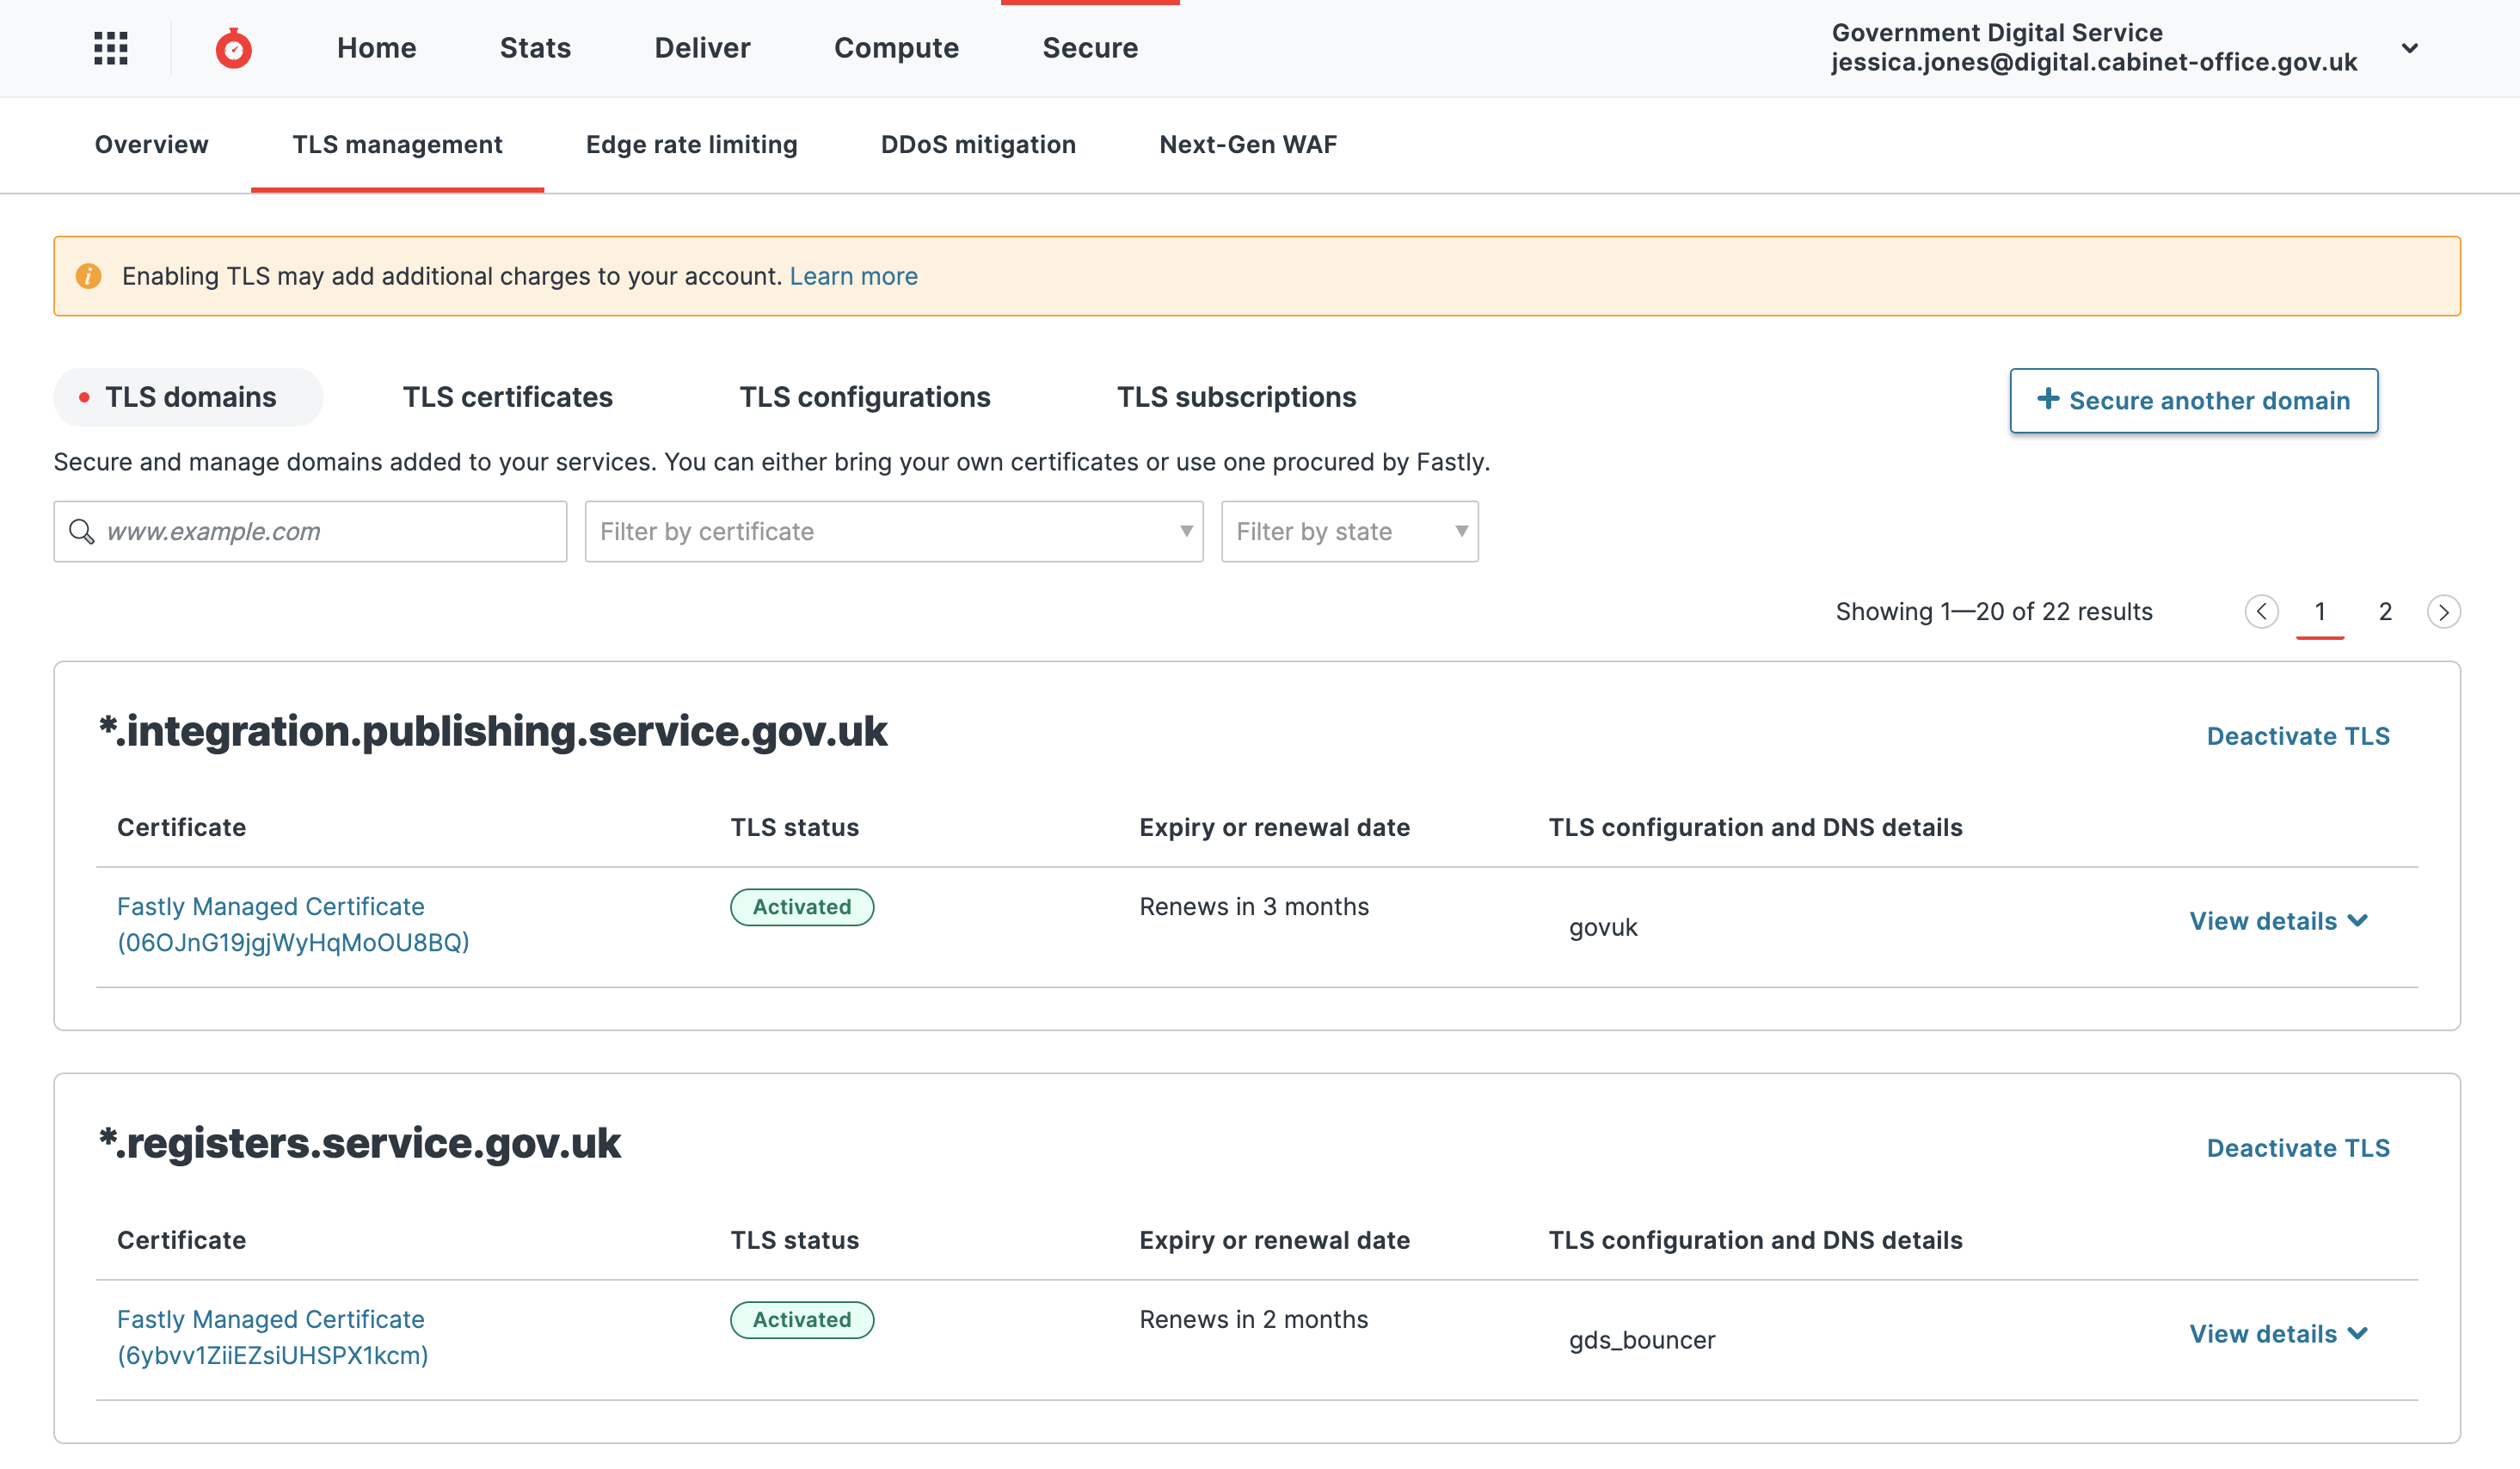Screen dimensions: 2520x1469
Task: Open the Home menu item
Action: tap(376, 48)
